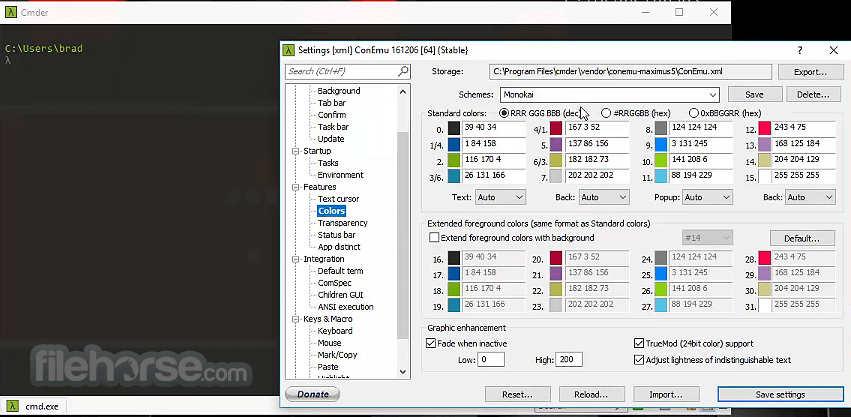Click the scheme Delete... button
851x417 pixels.
(x=813, y=94)
